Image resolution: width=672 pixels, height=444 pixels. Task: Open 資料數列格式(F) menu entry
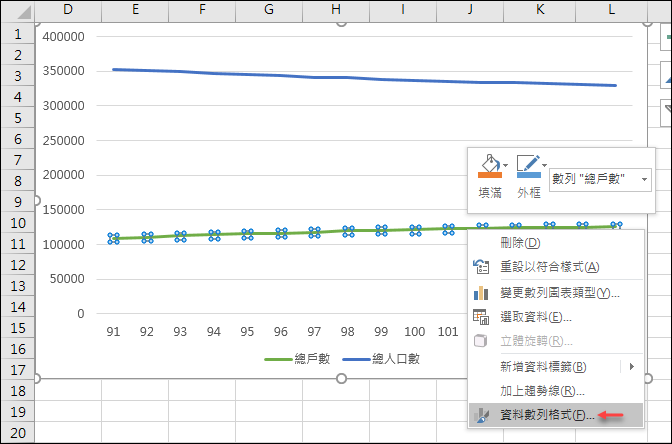coord(556,415)
